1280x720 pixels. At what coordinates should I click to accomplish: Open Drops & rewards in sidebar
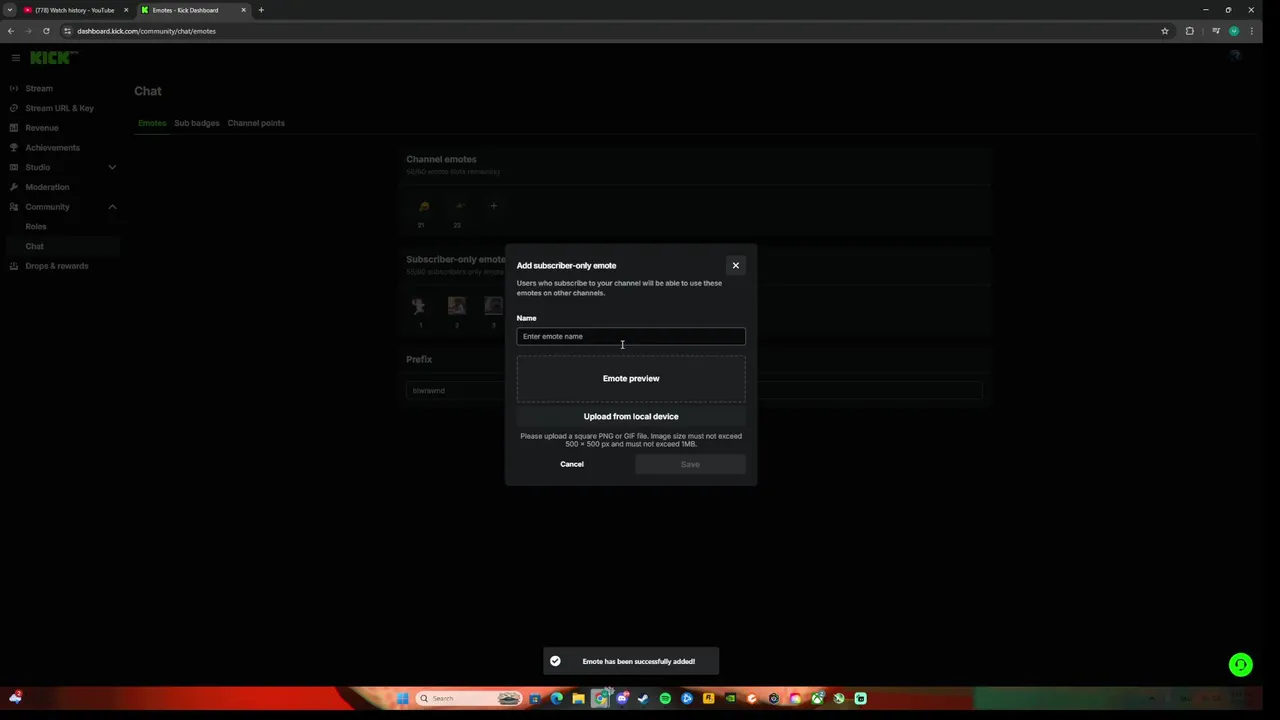[x=56, y=266]
